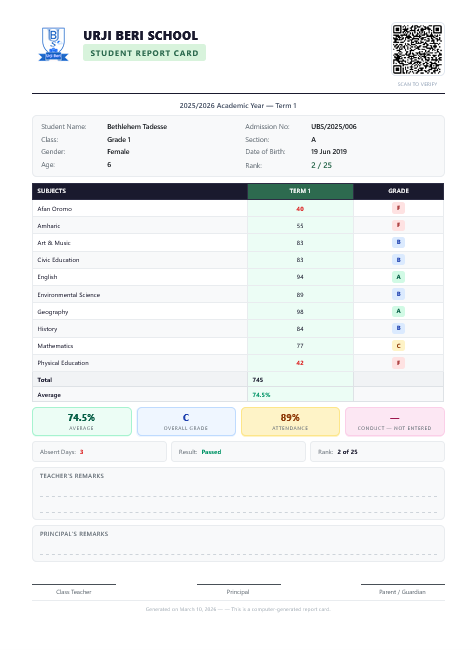
Task: Select the student name 'Bethlehem Tadesse'
Action: [137, 127]
